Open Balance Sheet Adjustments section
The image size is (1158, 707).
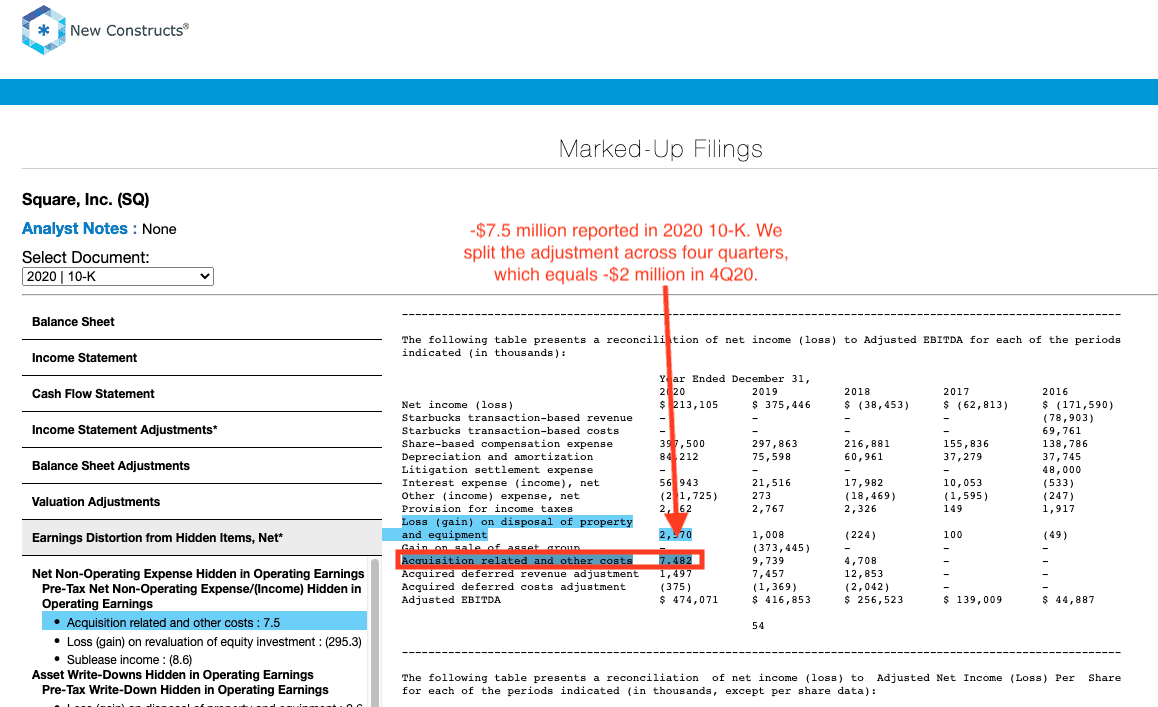click(x=202, y=465)
